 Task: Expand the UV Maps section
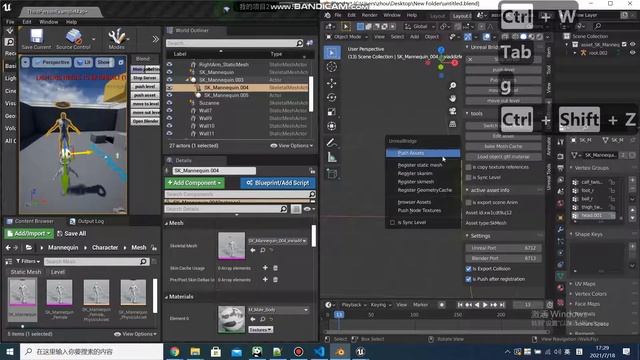point(585,284)
